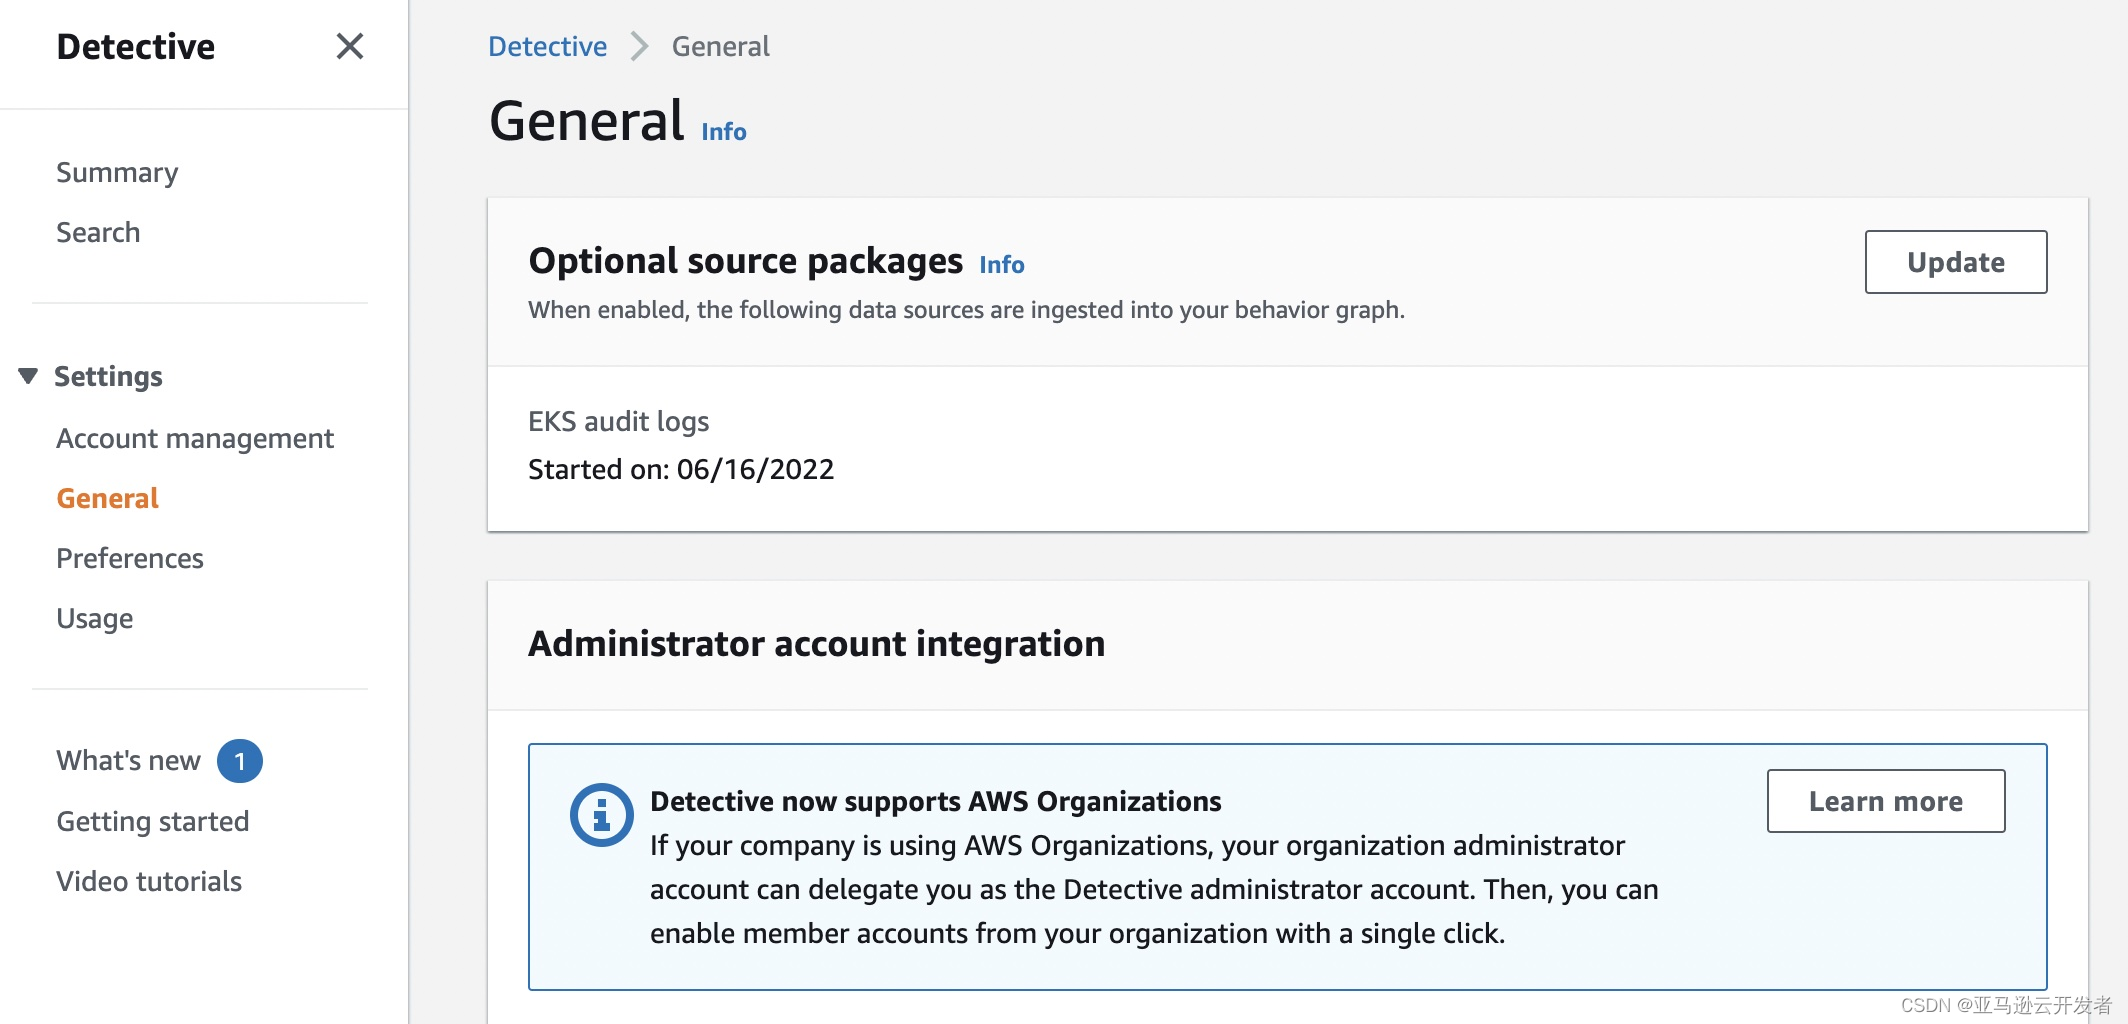The image size is (2128, 1024).
Task: Open Account management settings
Action: click(195, 438)
